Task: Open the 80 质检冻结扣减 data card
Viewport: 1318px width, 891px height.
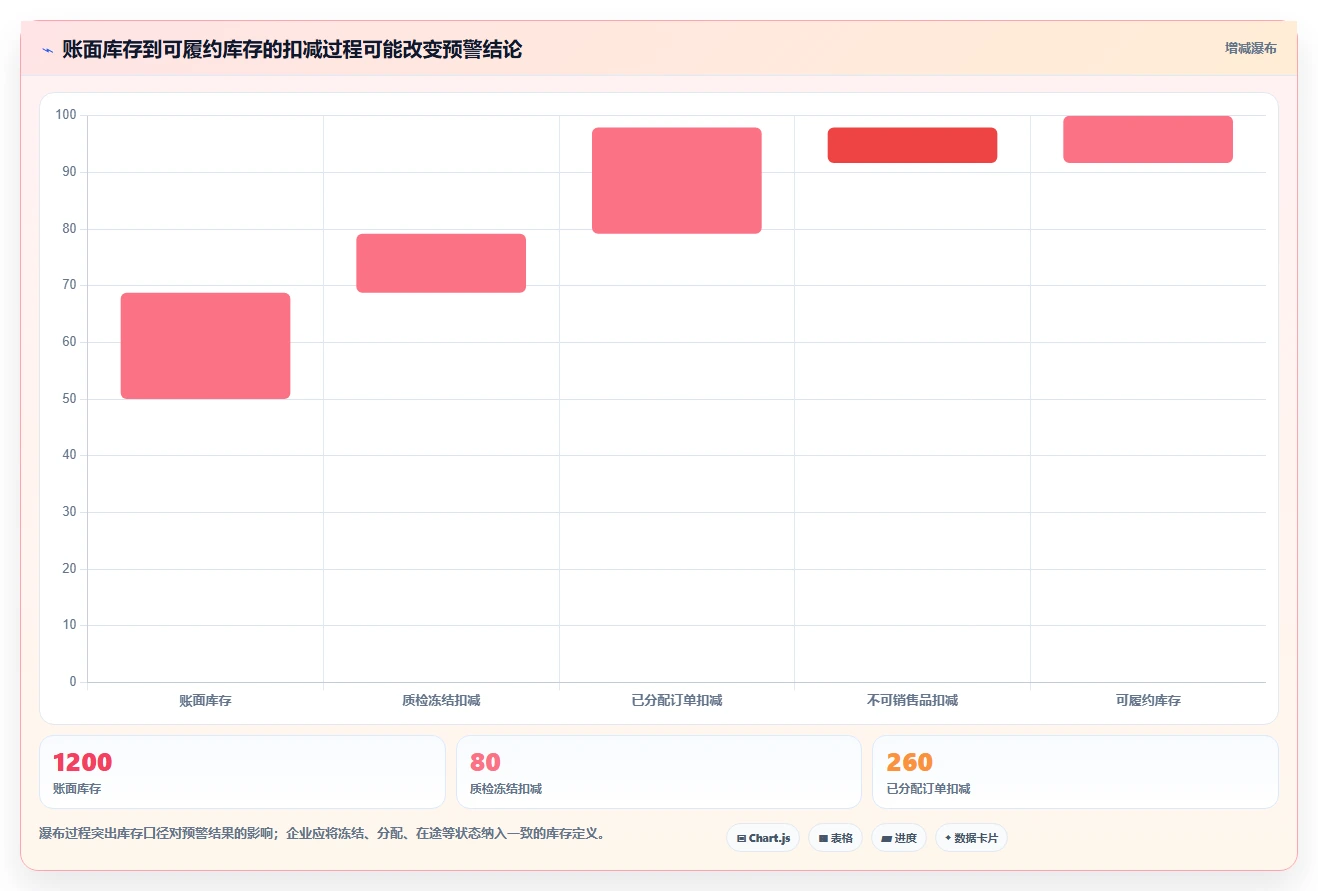Action: point(659,772)
